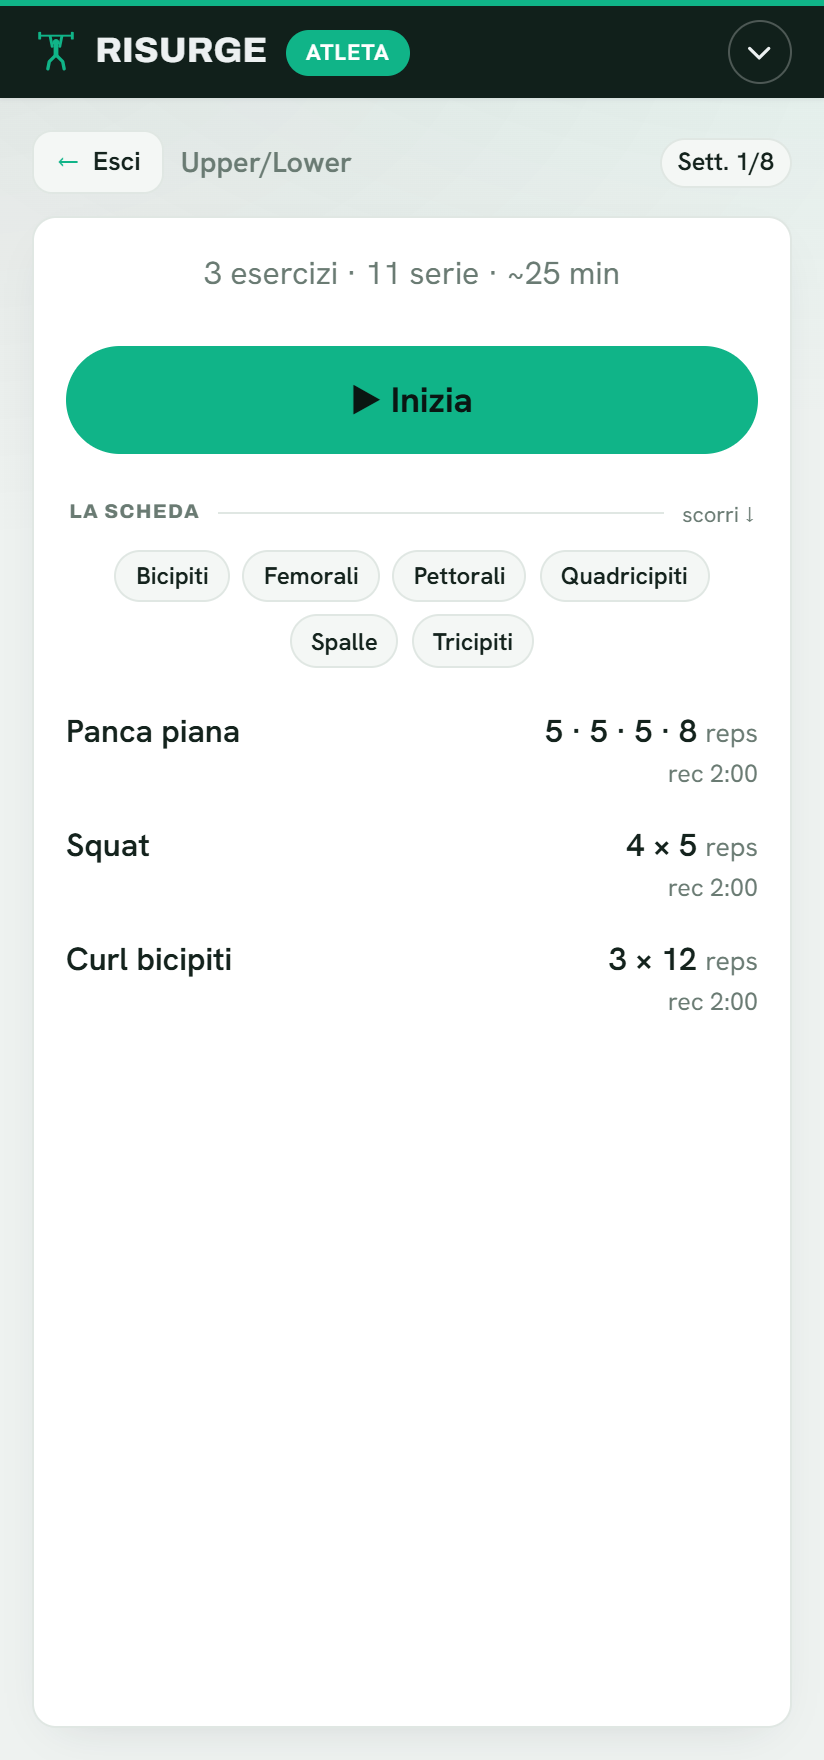824x1760 pixels.
Task: Open the Panca piana exercise row
Action: coord(412,751)
